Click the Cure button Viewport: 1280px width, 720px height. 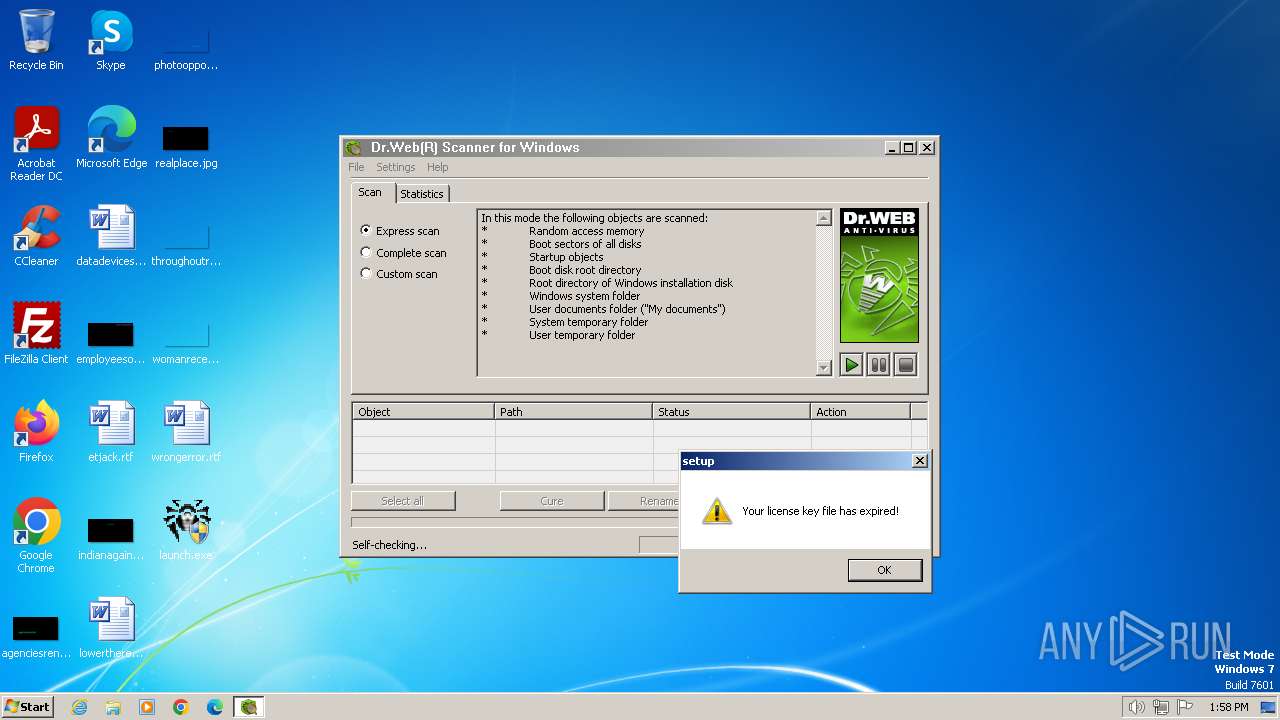552,501
